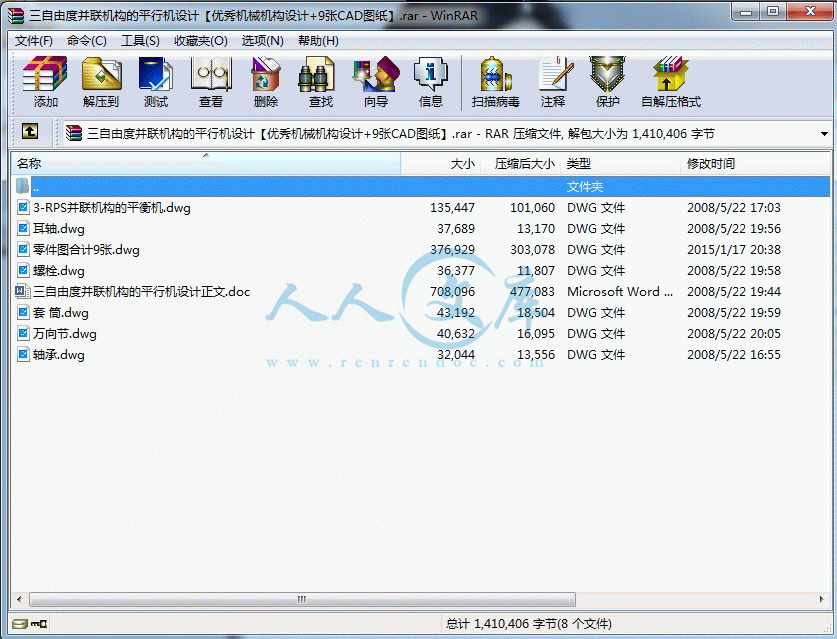The image size is (837, 639).
Task: Click the archive path address field
Action: coord(447,133)
